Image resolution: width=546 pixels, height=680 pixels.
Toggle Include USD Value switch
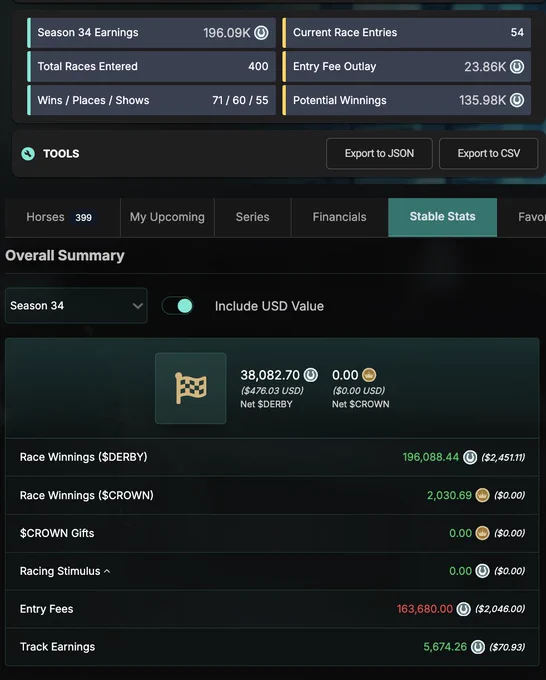click(x=178, y=306)
